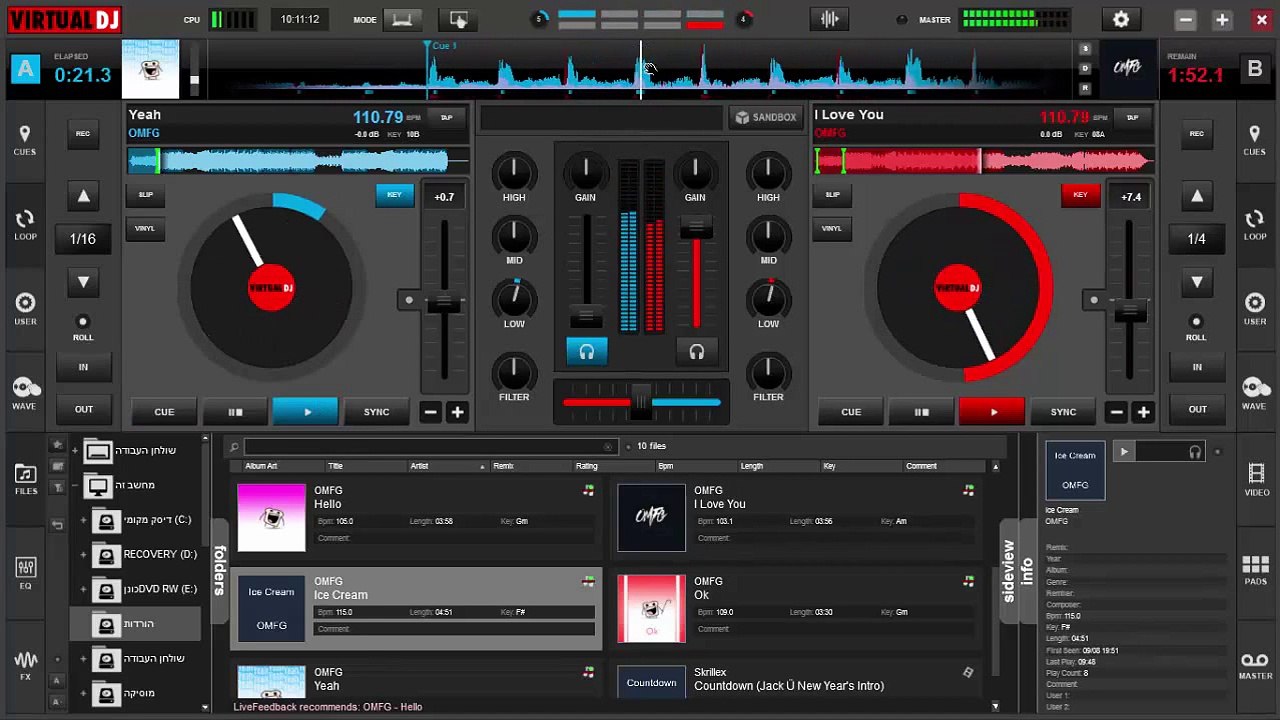The height and width of the screenshot is (720, 1280).
Task: Click the favorites star icon in folder sidebar
Action: [58, 444]
